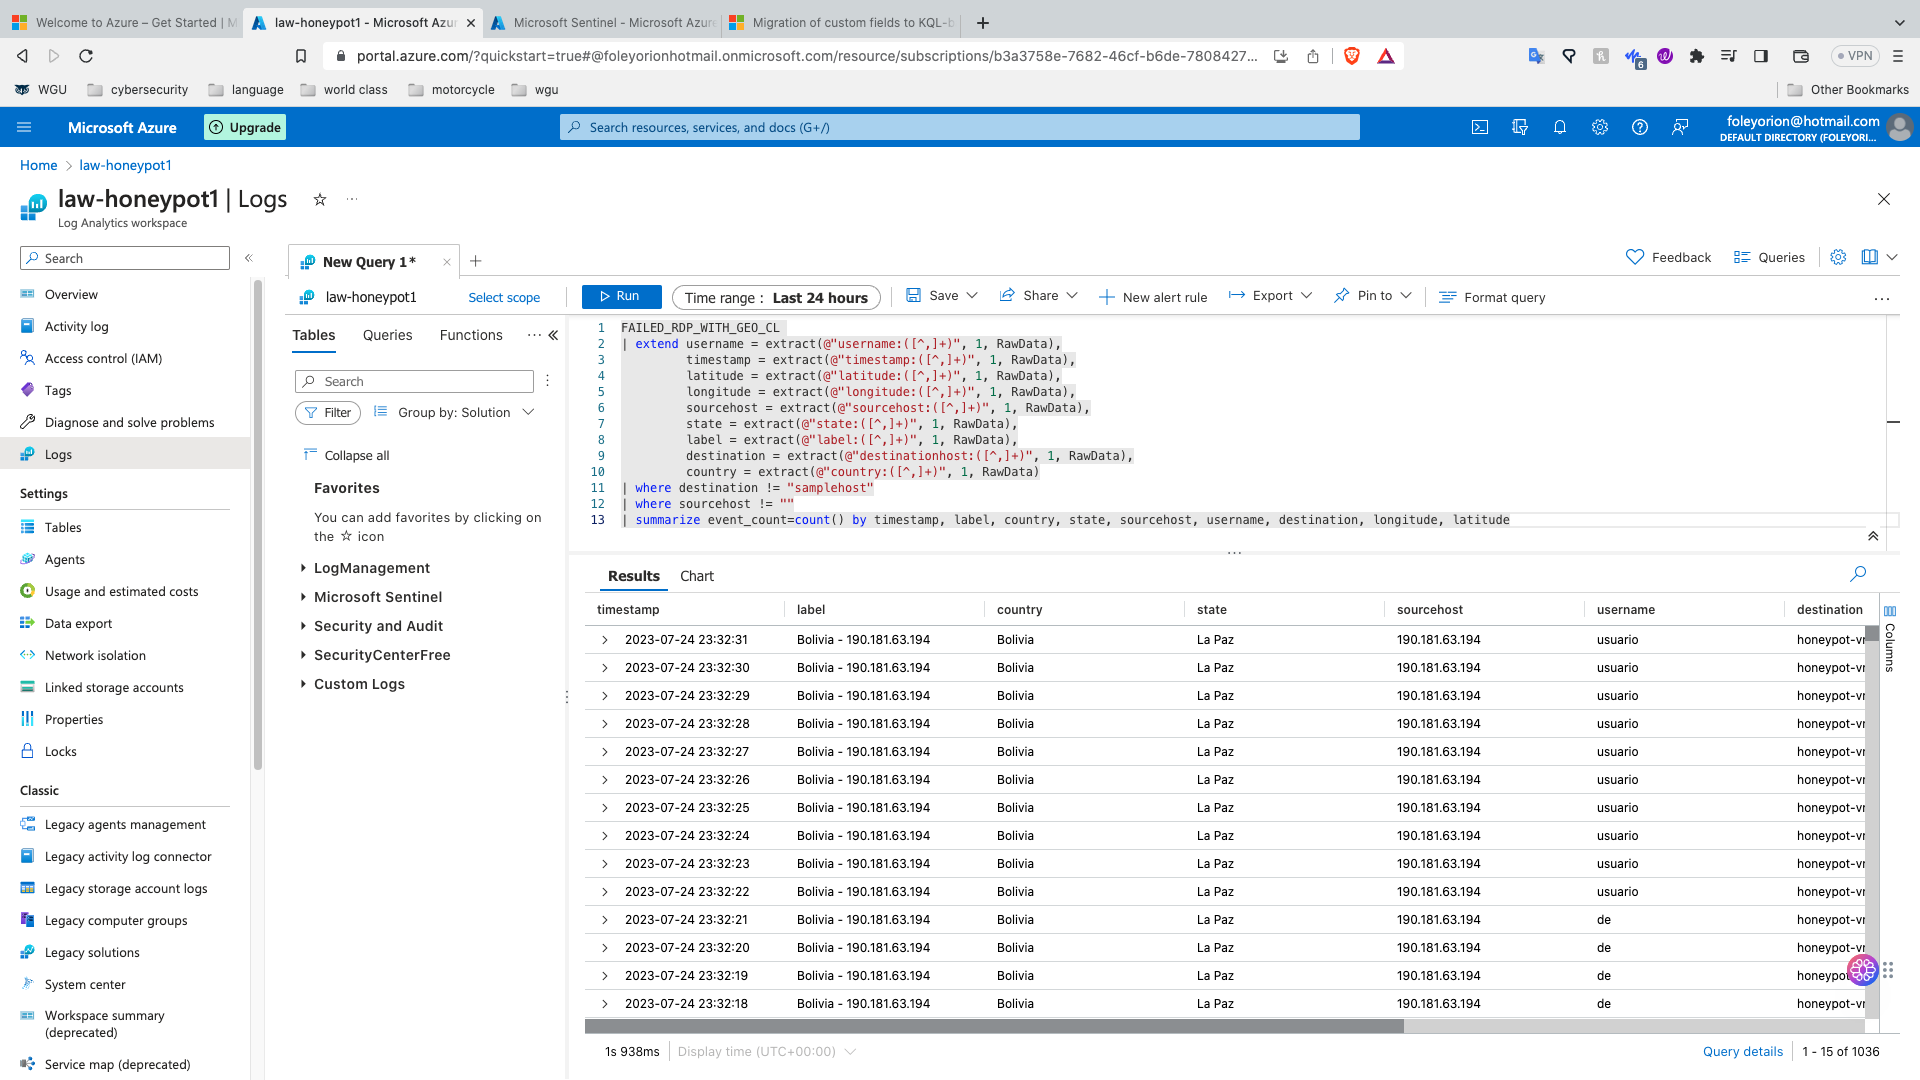
Task: Select the Tables tab
Action: [314, 335]
